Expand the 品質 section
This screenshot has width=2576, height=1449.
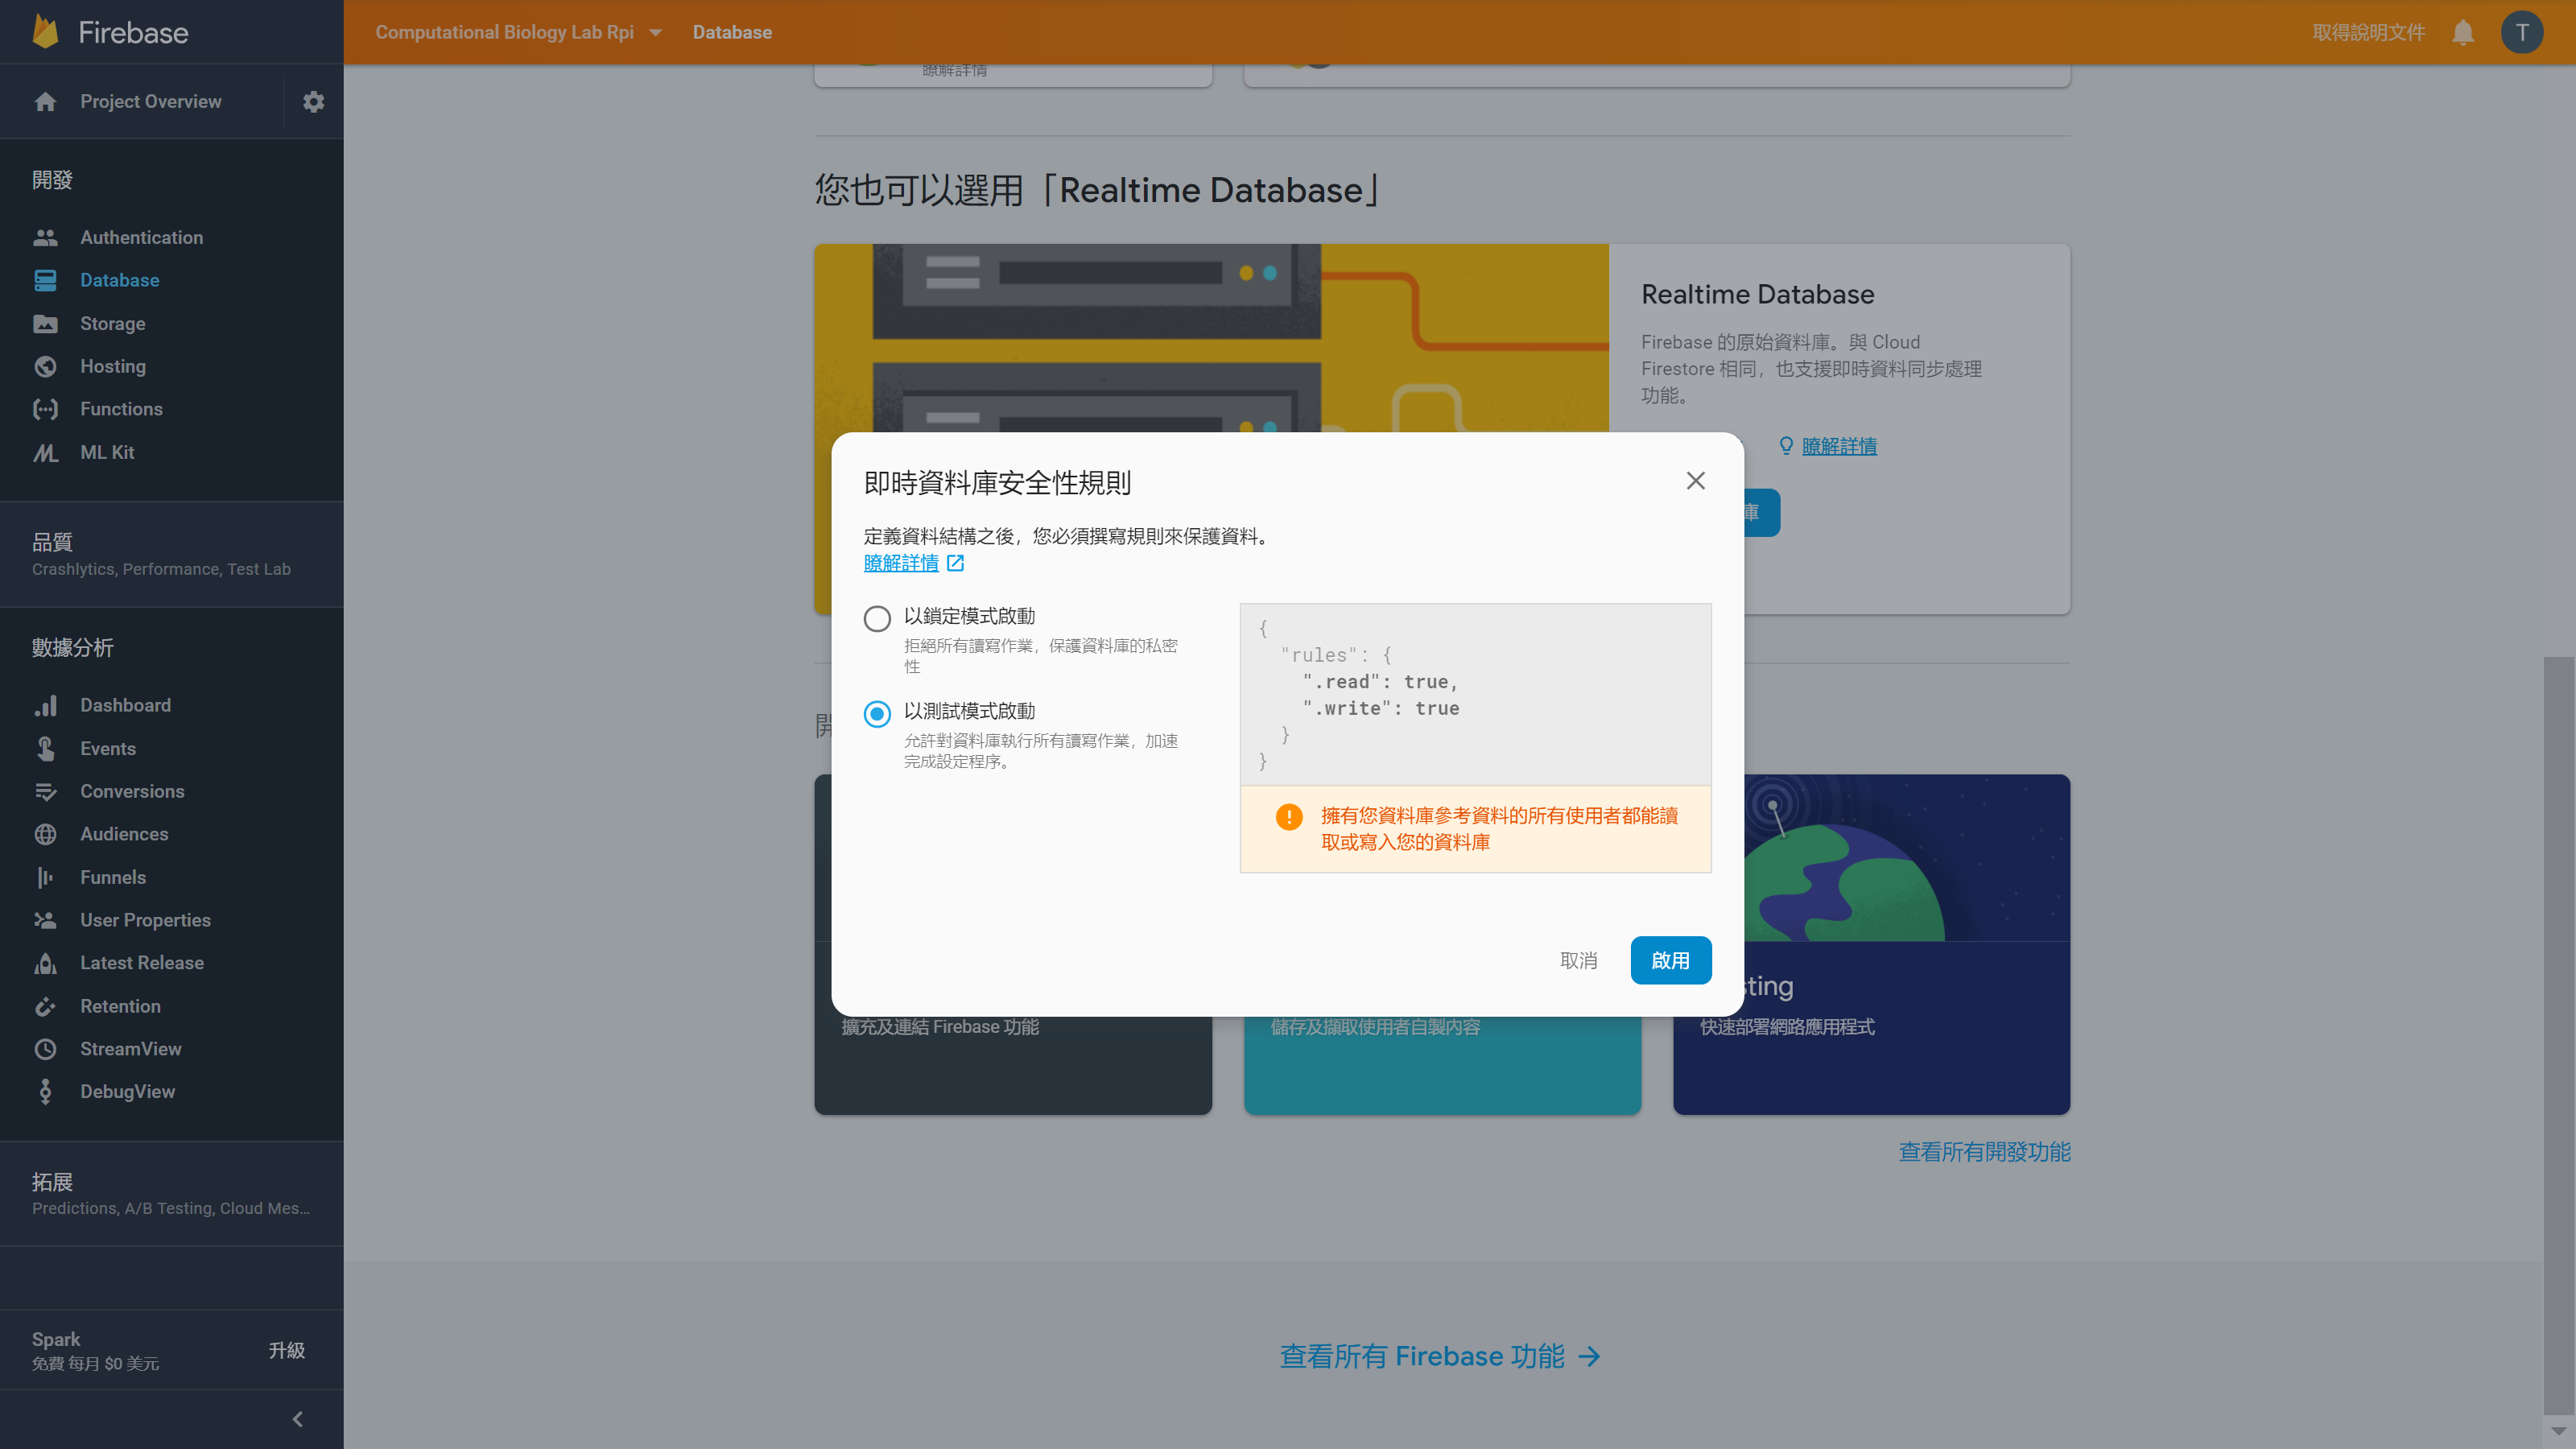click(x=172, y=555)
